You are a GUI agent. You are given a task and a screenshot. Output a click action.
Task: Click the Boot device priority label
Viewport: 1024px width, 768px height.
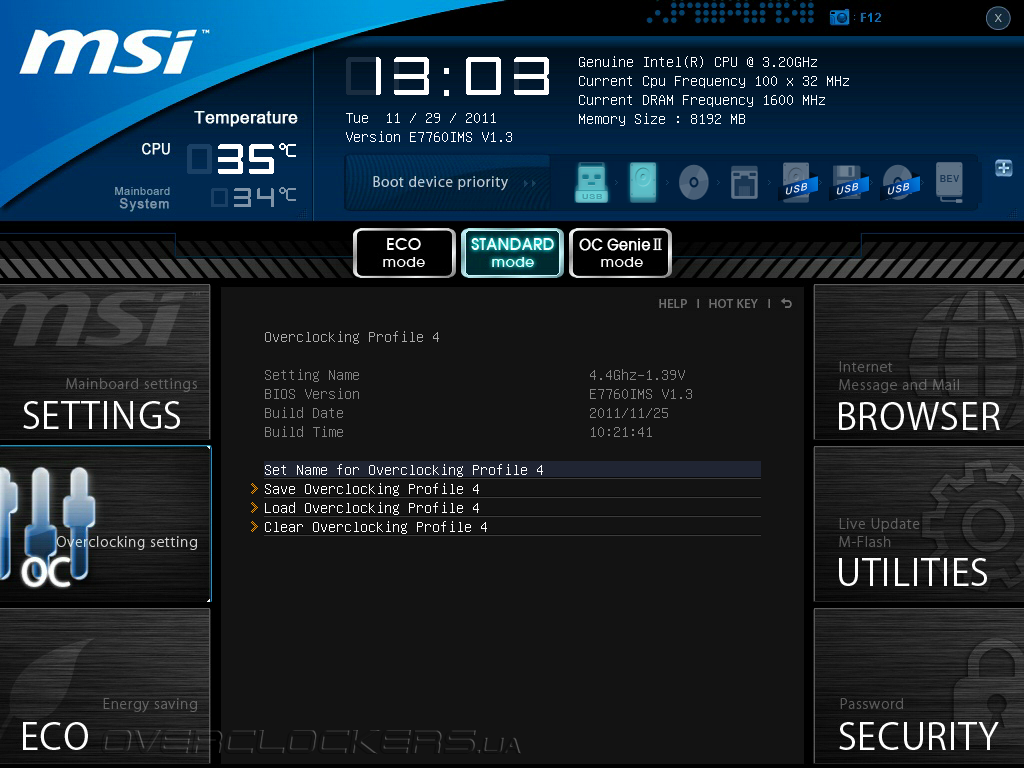(440, 182)
